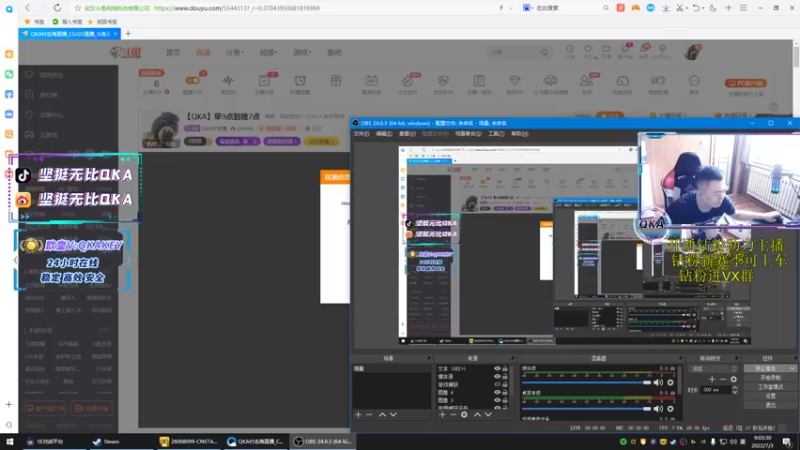Adjust the 300 ms duration stepper arrows
Image resolution: width=800 pixels, height=450 pixels.
click(735, 390)
